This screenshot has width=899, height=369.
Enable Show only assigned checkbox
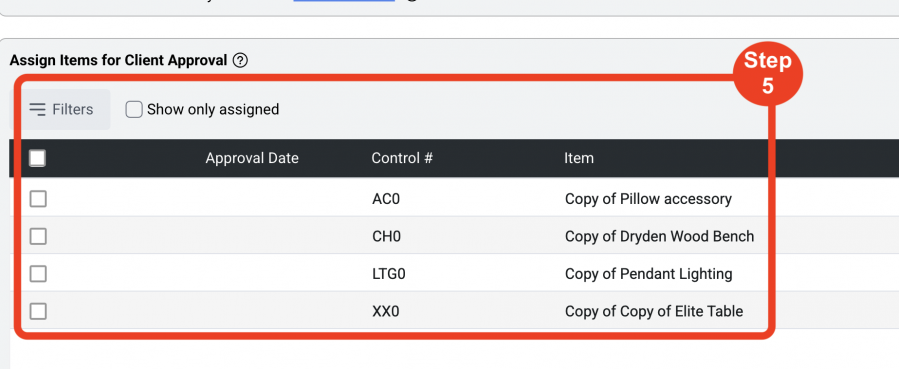[x=134, y=109]
